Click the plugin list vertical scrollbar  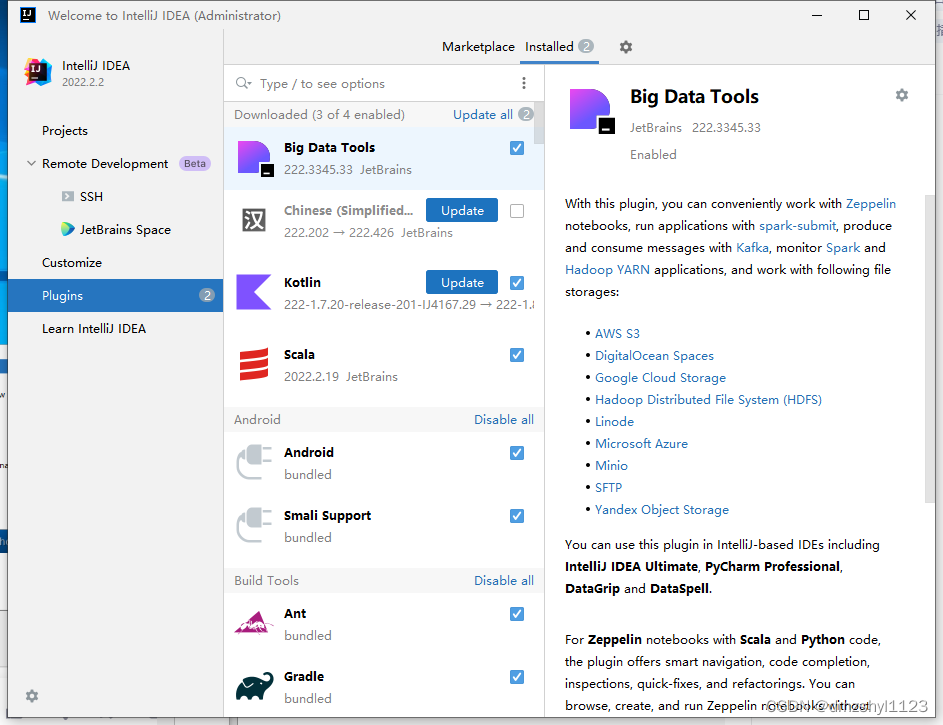pos(539,123)
